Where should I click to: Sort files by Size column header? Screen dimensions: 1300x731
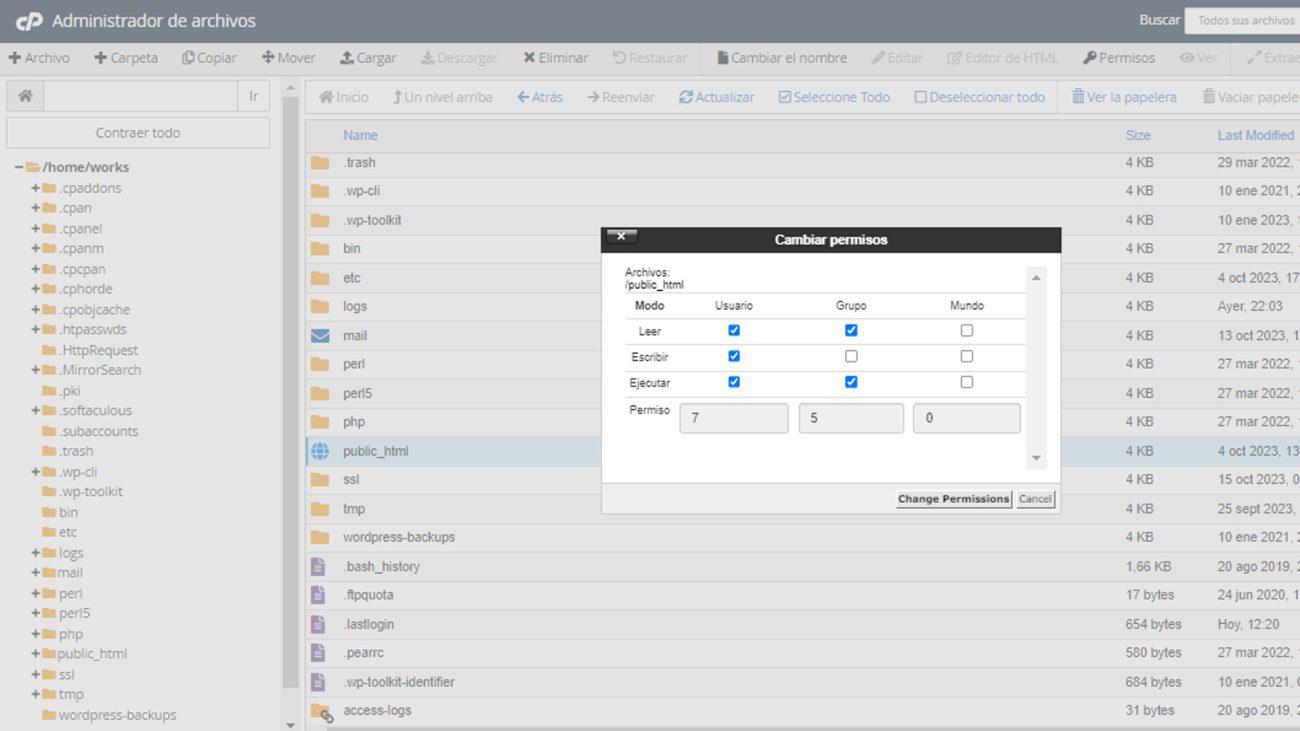[x=1137, y=135]
